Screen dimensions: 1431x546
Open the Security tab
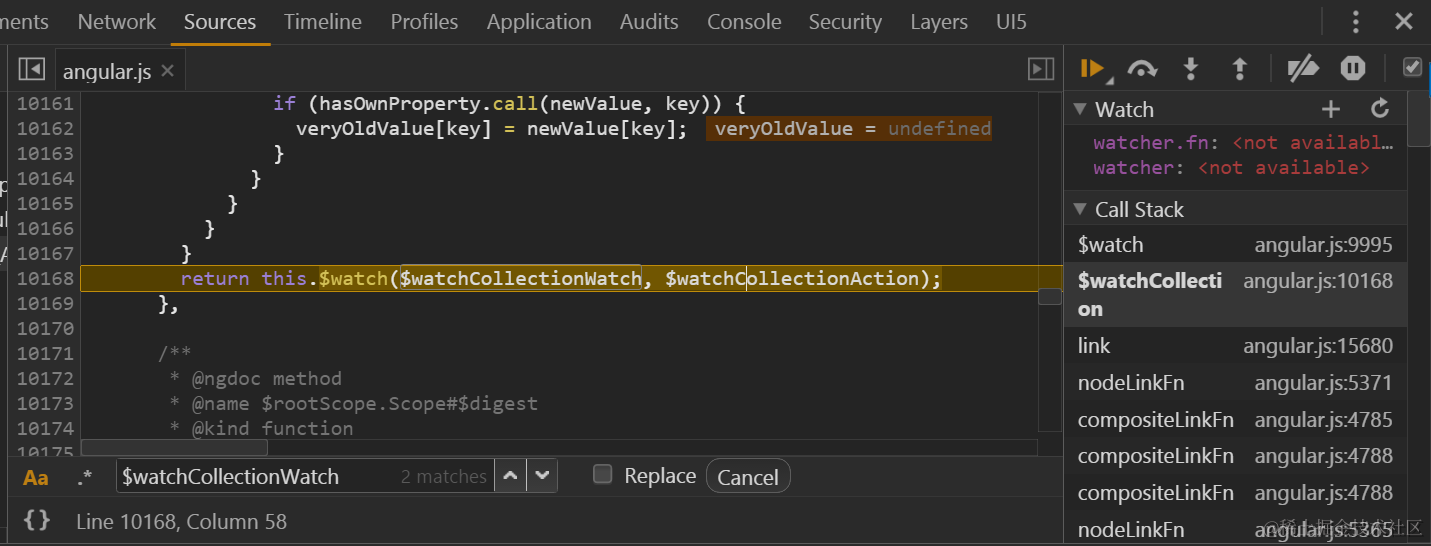click(845, 22)
